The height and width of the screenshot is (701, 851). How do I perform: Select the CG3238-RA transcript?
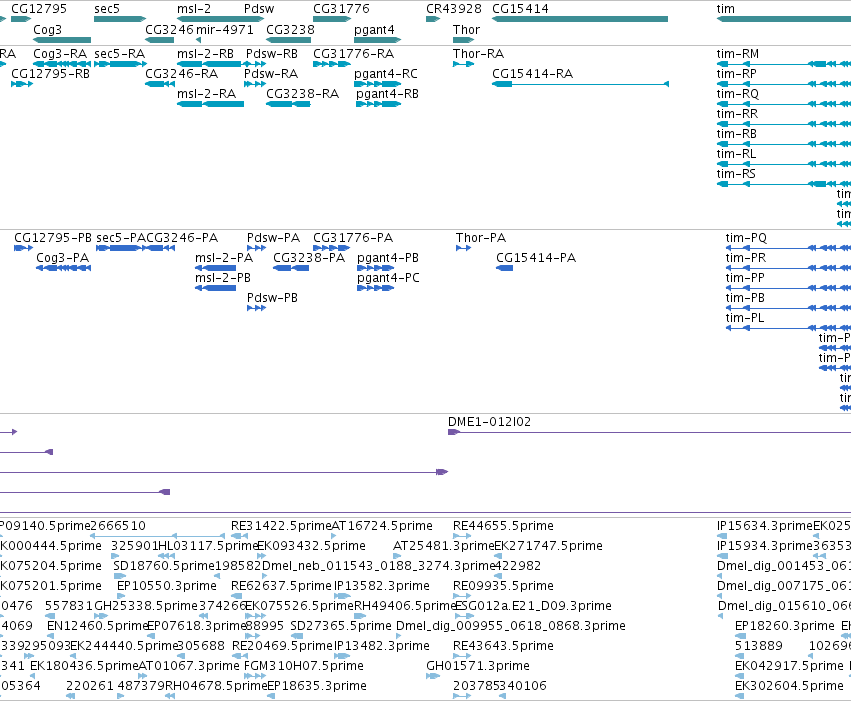click(x=288, y=104)
